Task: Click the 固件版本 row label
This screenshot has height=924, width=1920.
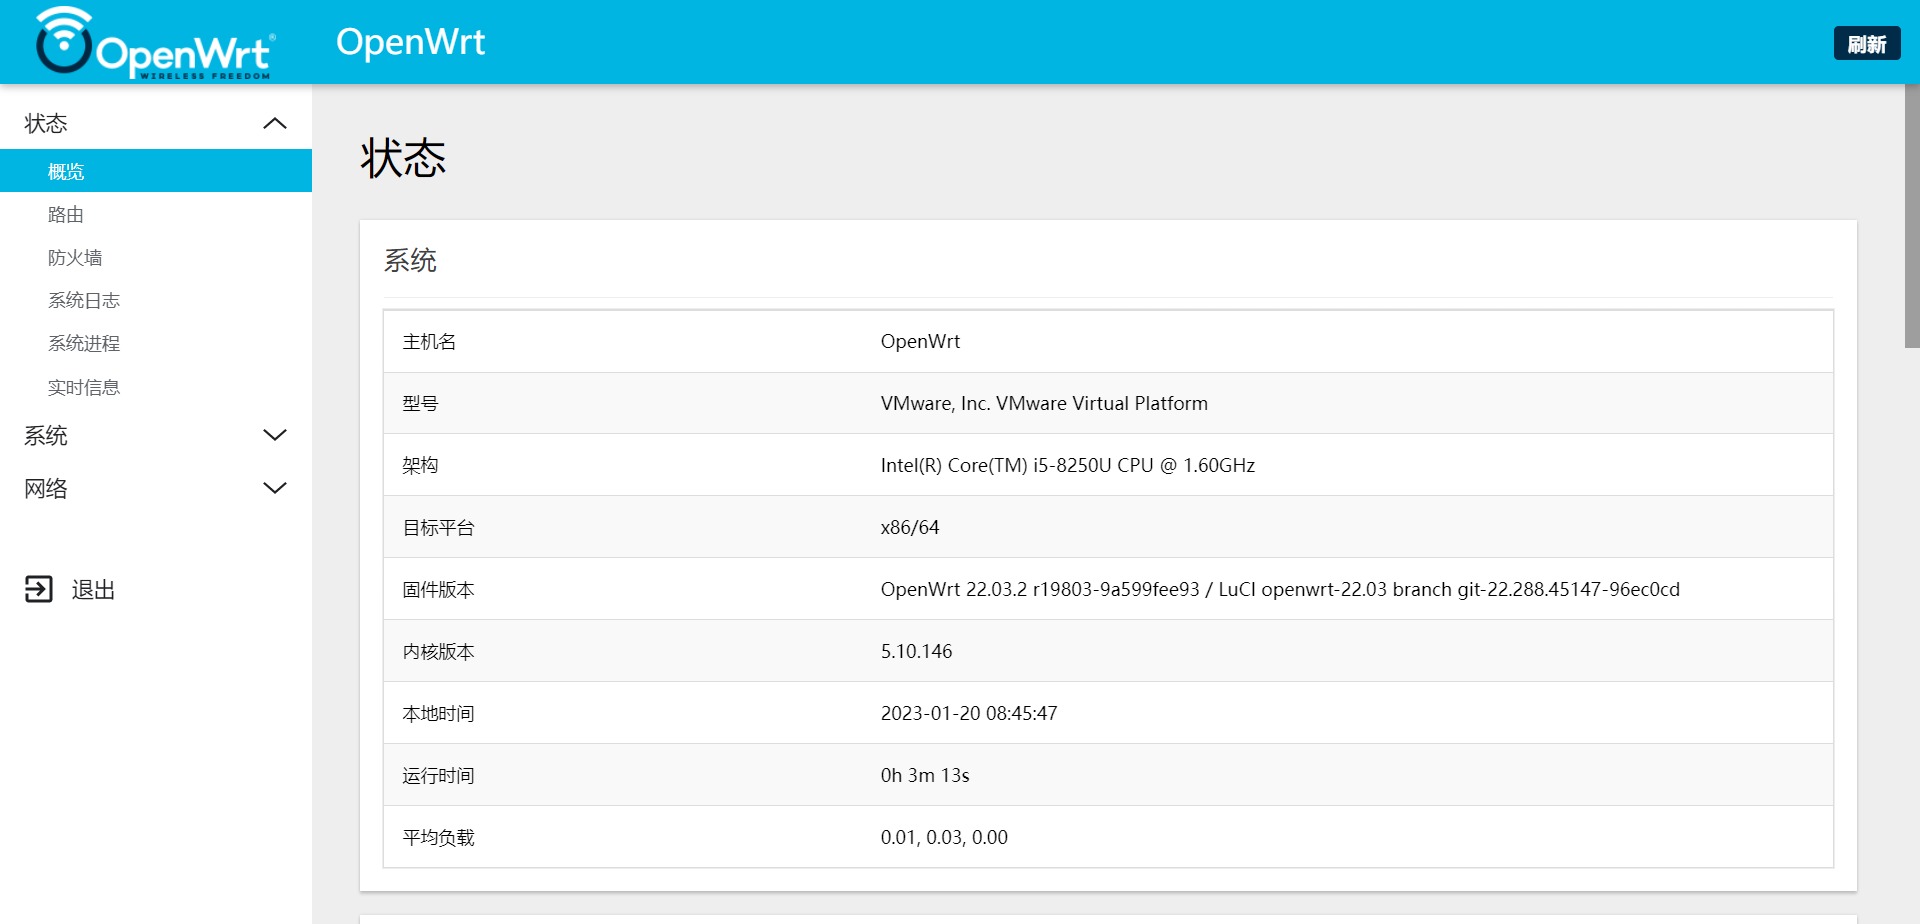Action: 438,590
